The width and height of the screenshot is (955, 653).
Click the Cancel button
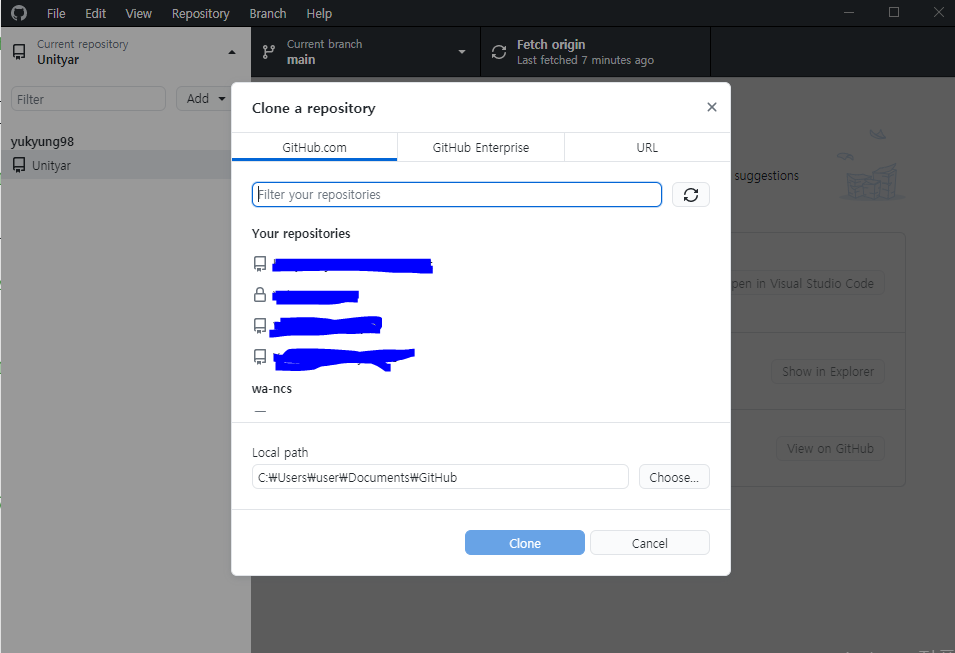point(649,543)
